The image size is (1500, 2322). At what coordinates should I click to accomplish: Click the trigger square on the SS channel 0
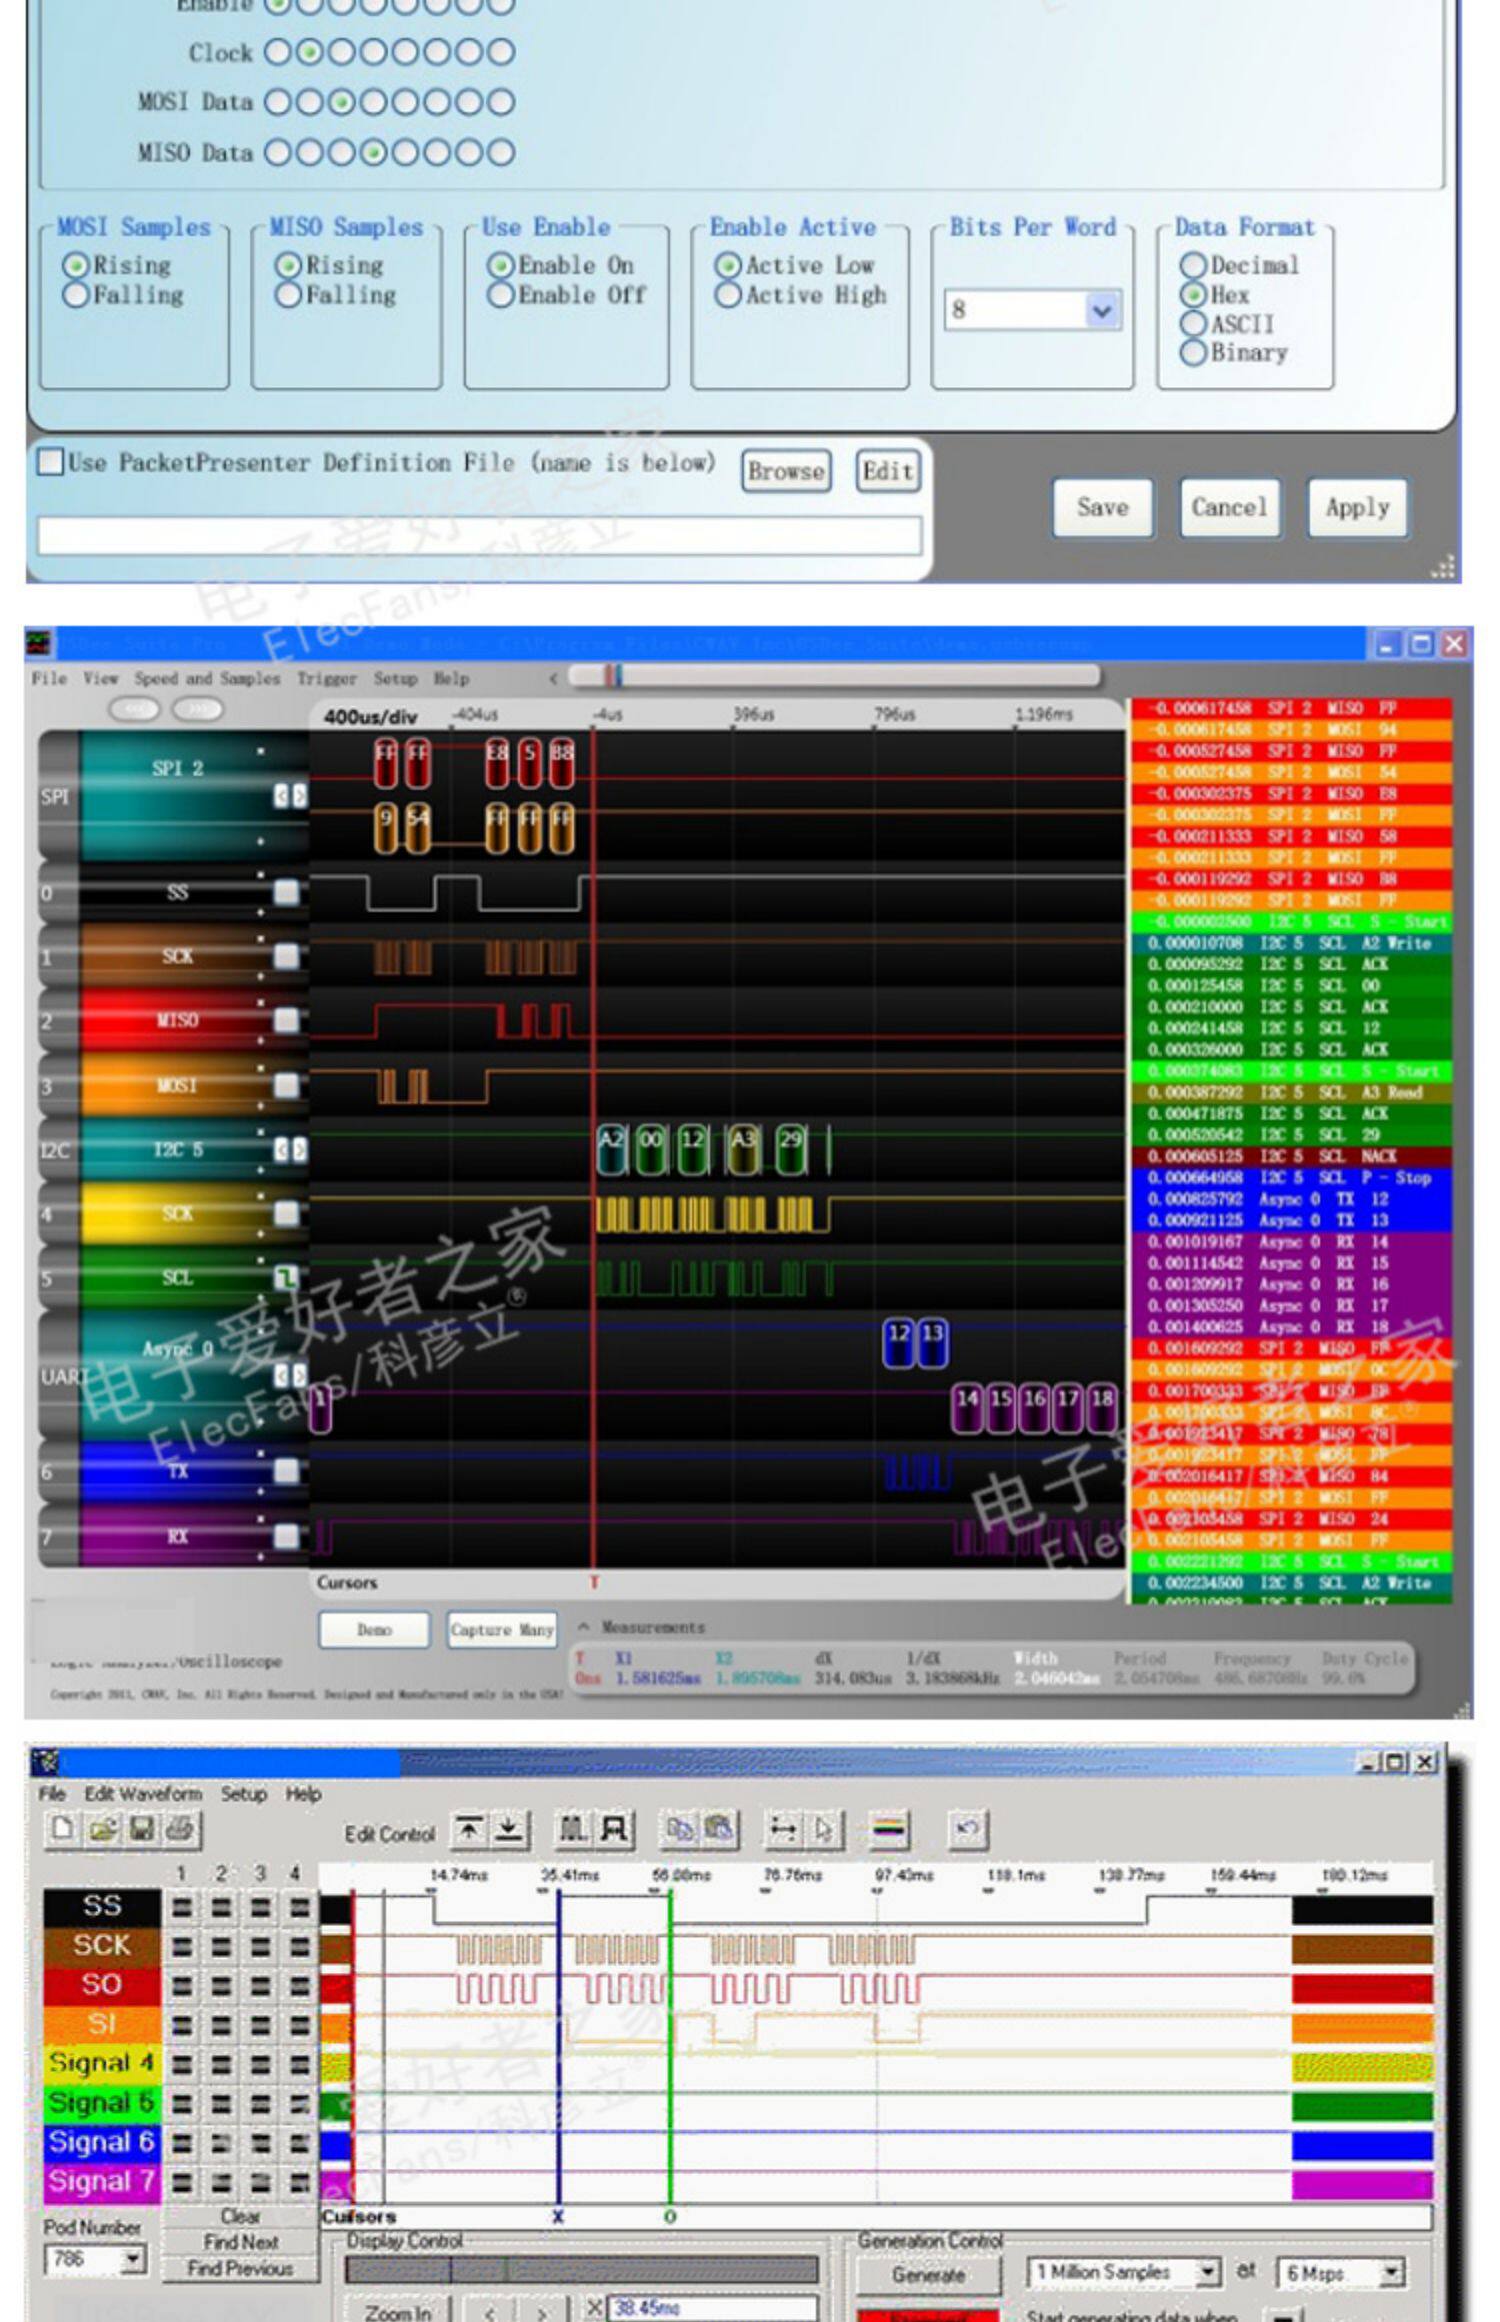coord(286,892)
